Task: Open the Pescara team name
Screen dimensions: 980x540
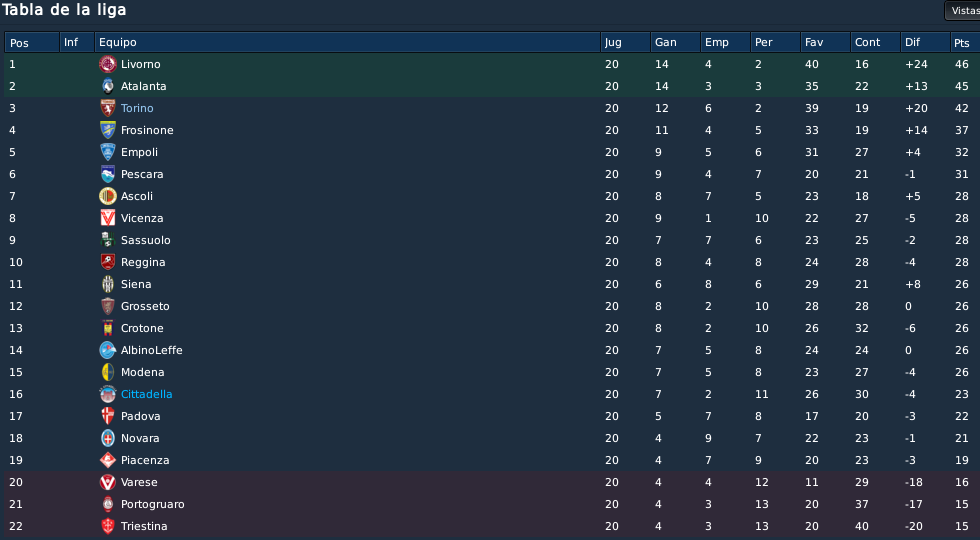Action: pos(142,174)
